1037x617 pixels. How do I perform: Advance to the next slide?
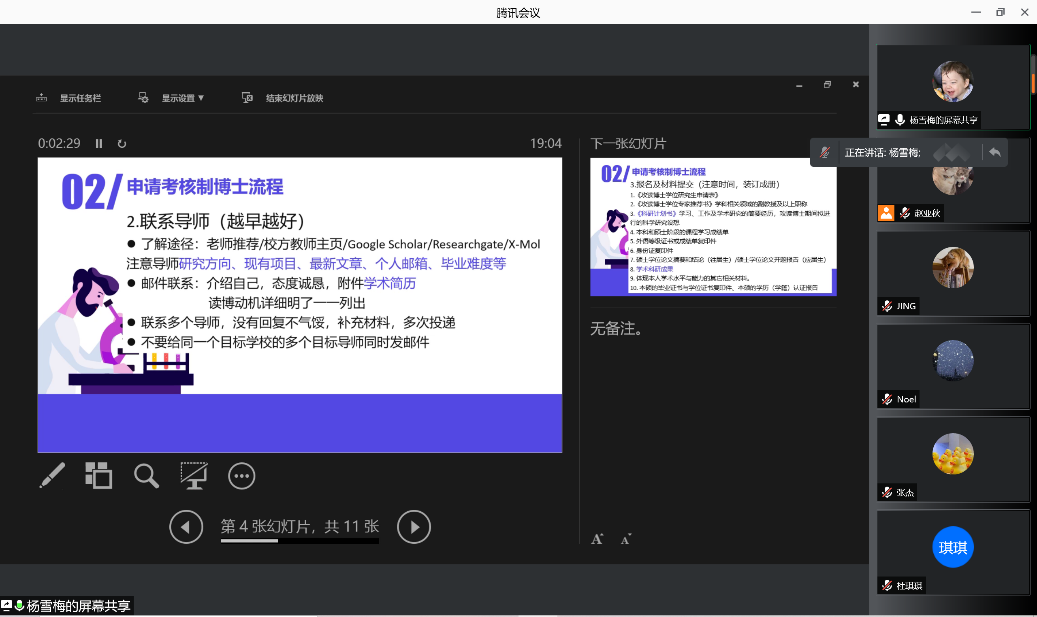click(414, 526)
